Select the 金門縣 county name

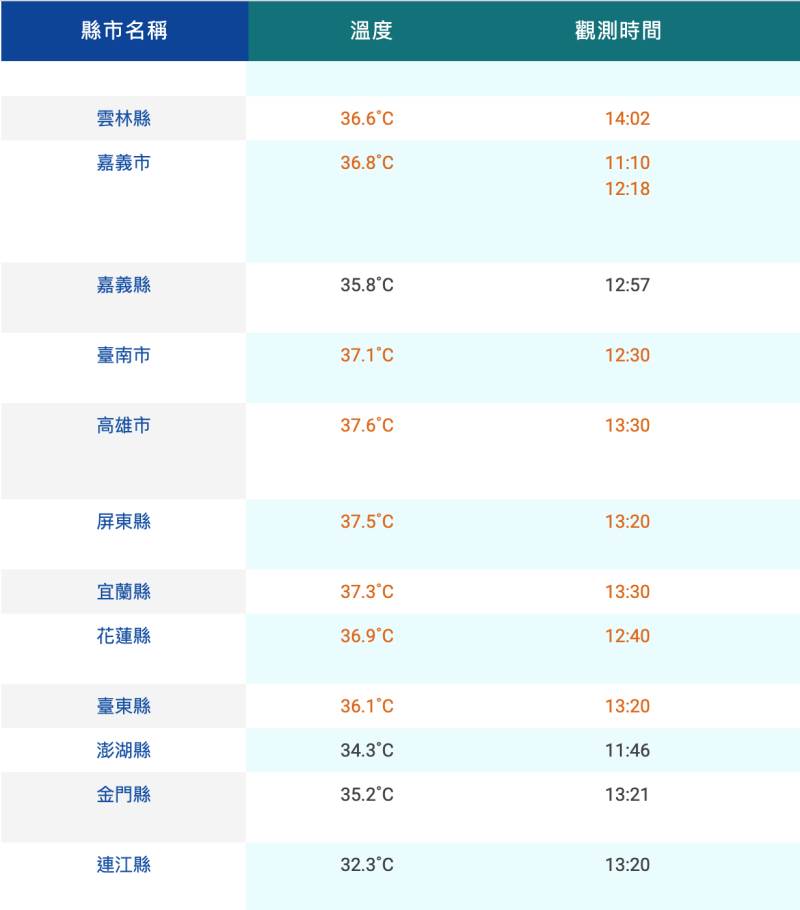(124, 794)
